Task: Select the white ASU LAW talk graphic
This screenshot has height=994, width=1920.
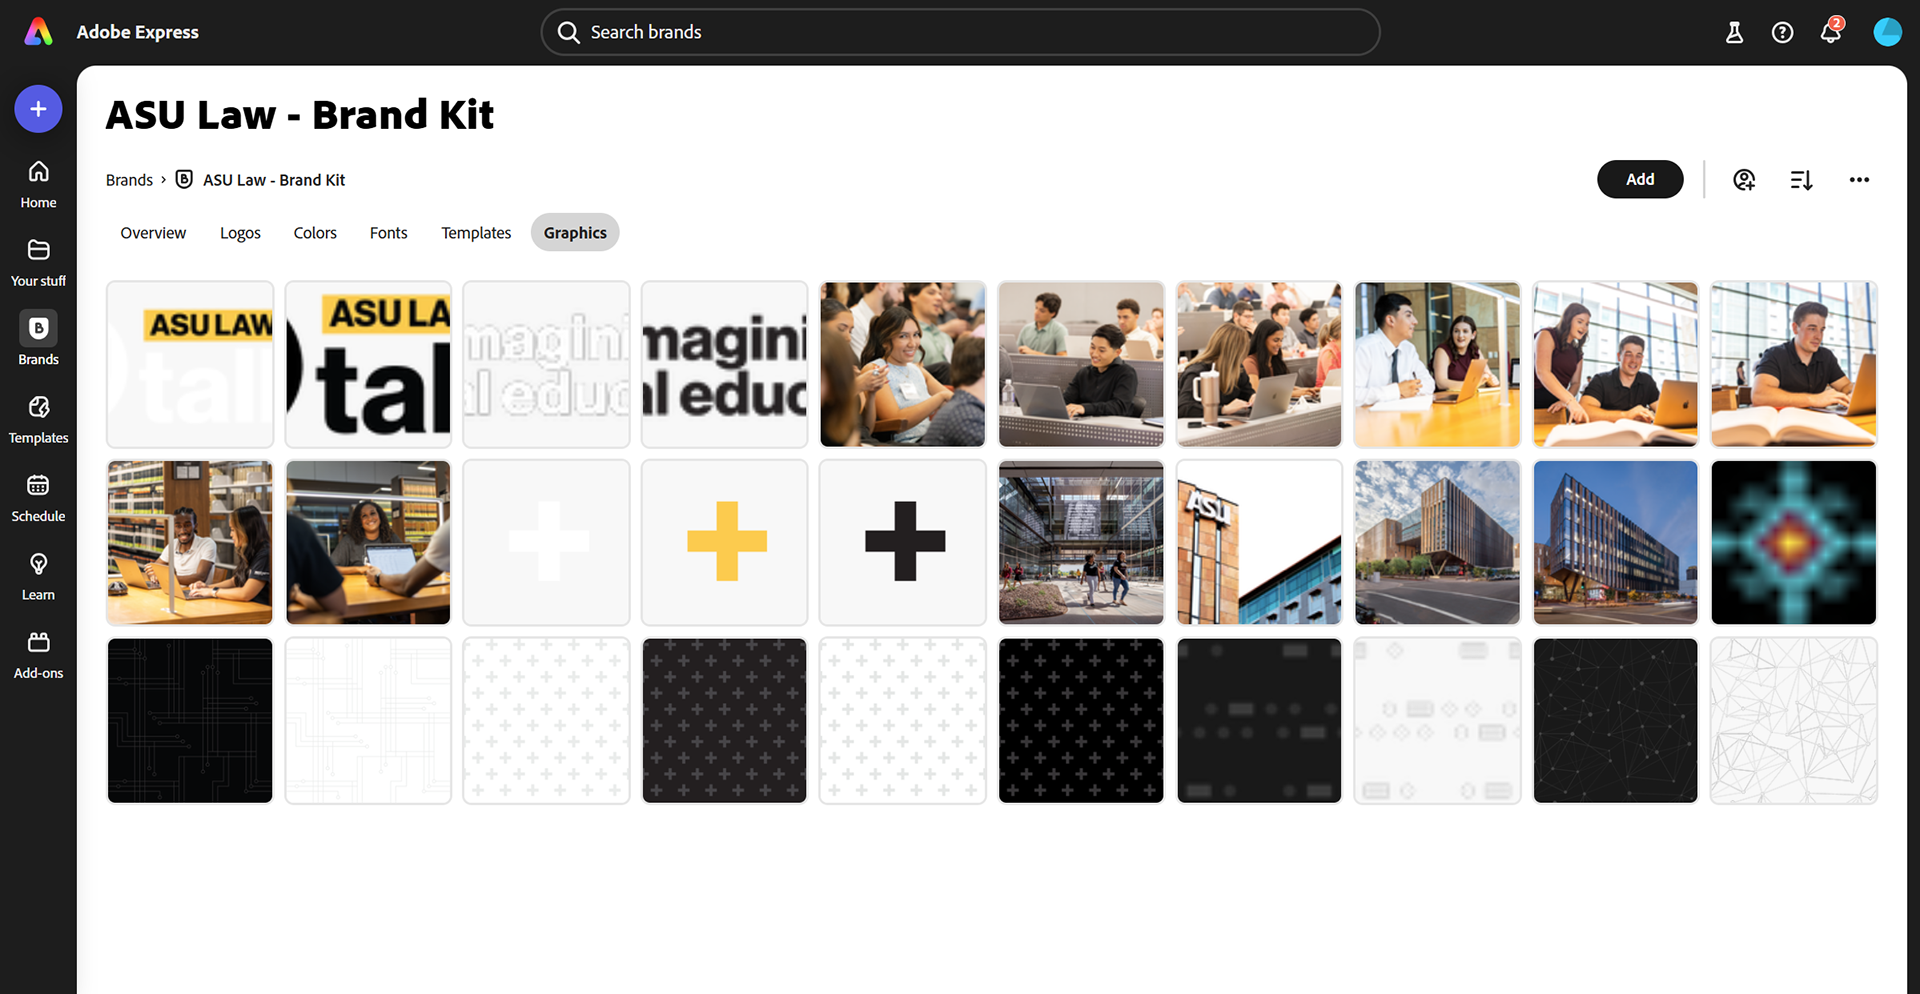Action: [x=190, y=364]
